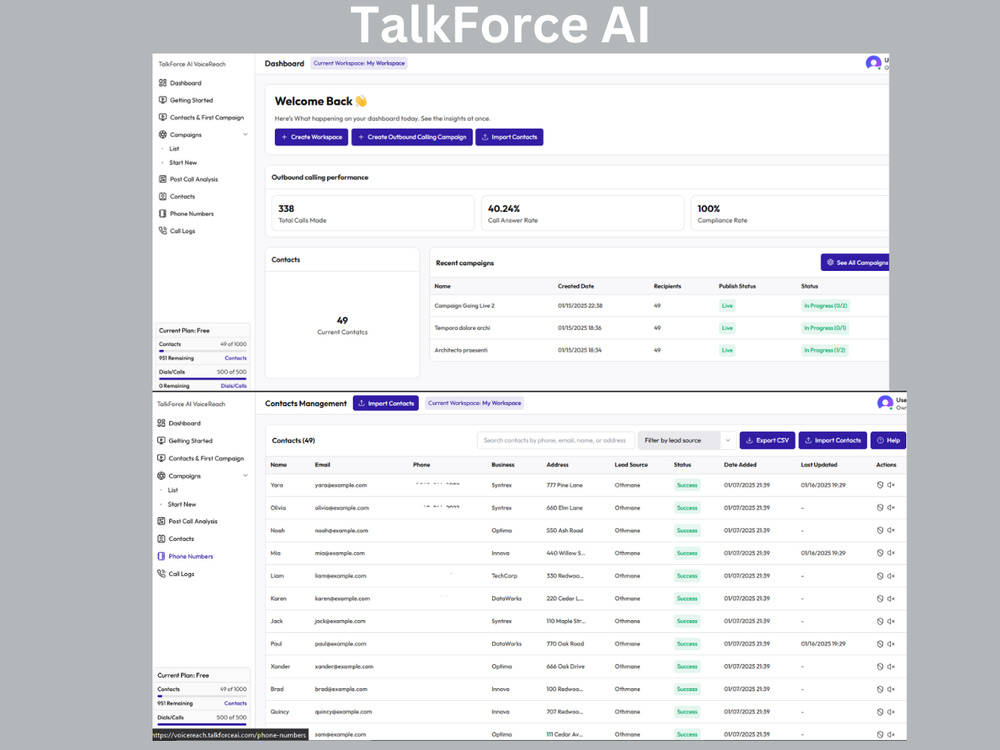Click Getting Started icon in lower Contacts Management sidebar
This screenshot has height=750, width=1000.
(161, 441)
